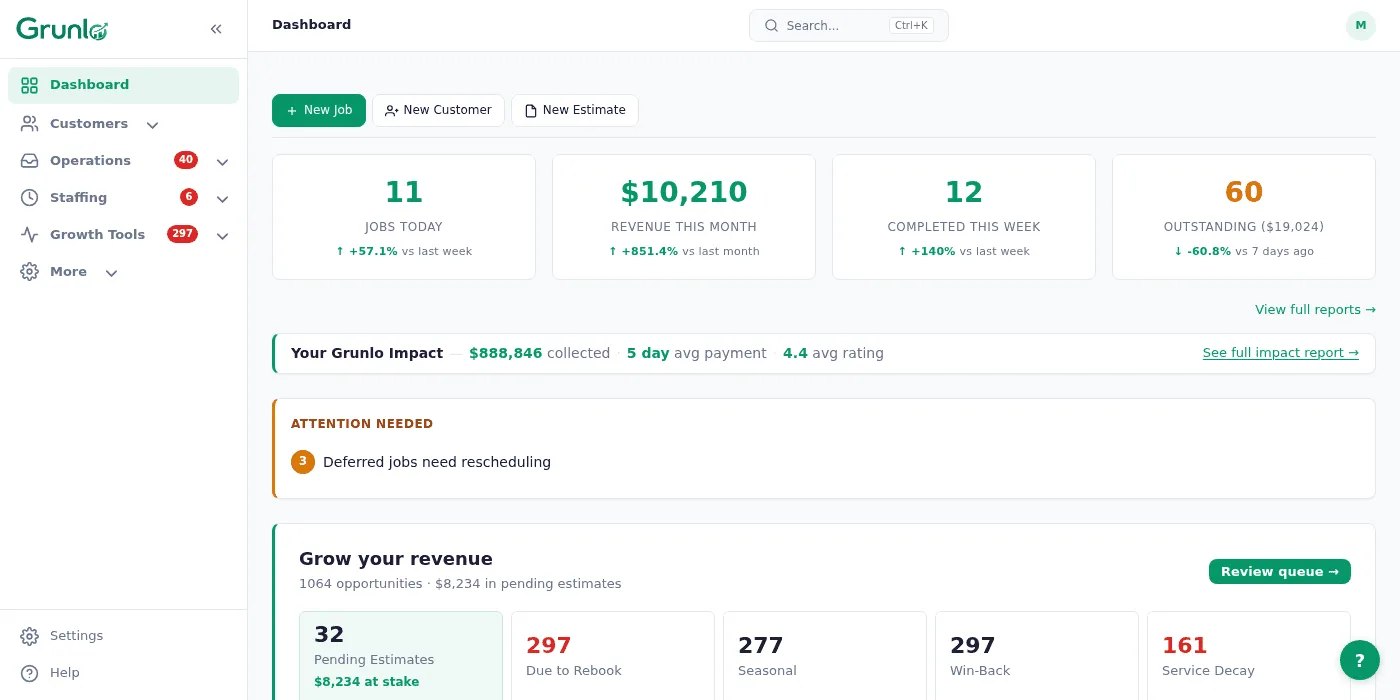The height and width of the screenshot is (700, 1400).
Task: Open the Growth Tools menu item
Action: tap(123, 235)
